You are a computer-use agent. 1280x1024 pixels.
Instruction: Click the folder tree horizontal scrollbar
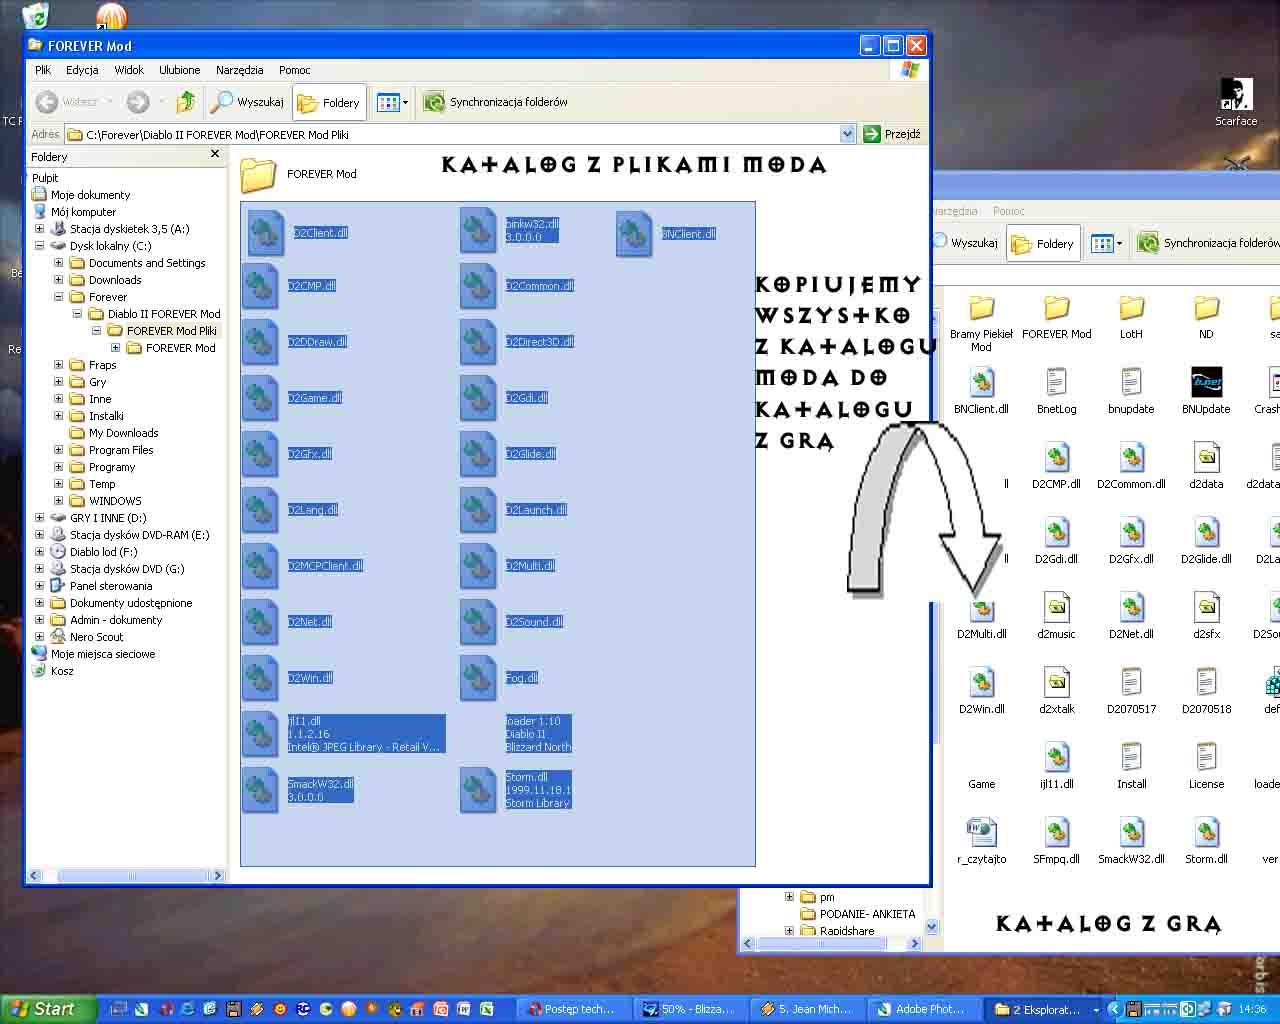tap(126, 876)
